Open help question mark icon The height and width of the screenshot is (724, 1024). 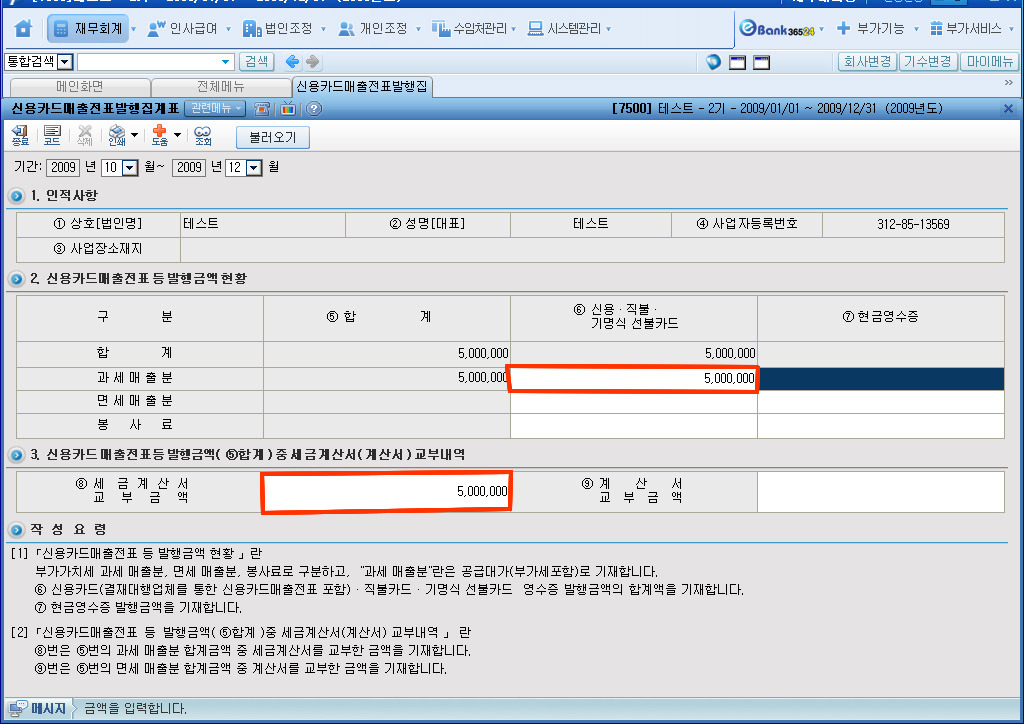coord(314,108)
